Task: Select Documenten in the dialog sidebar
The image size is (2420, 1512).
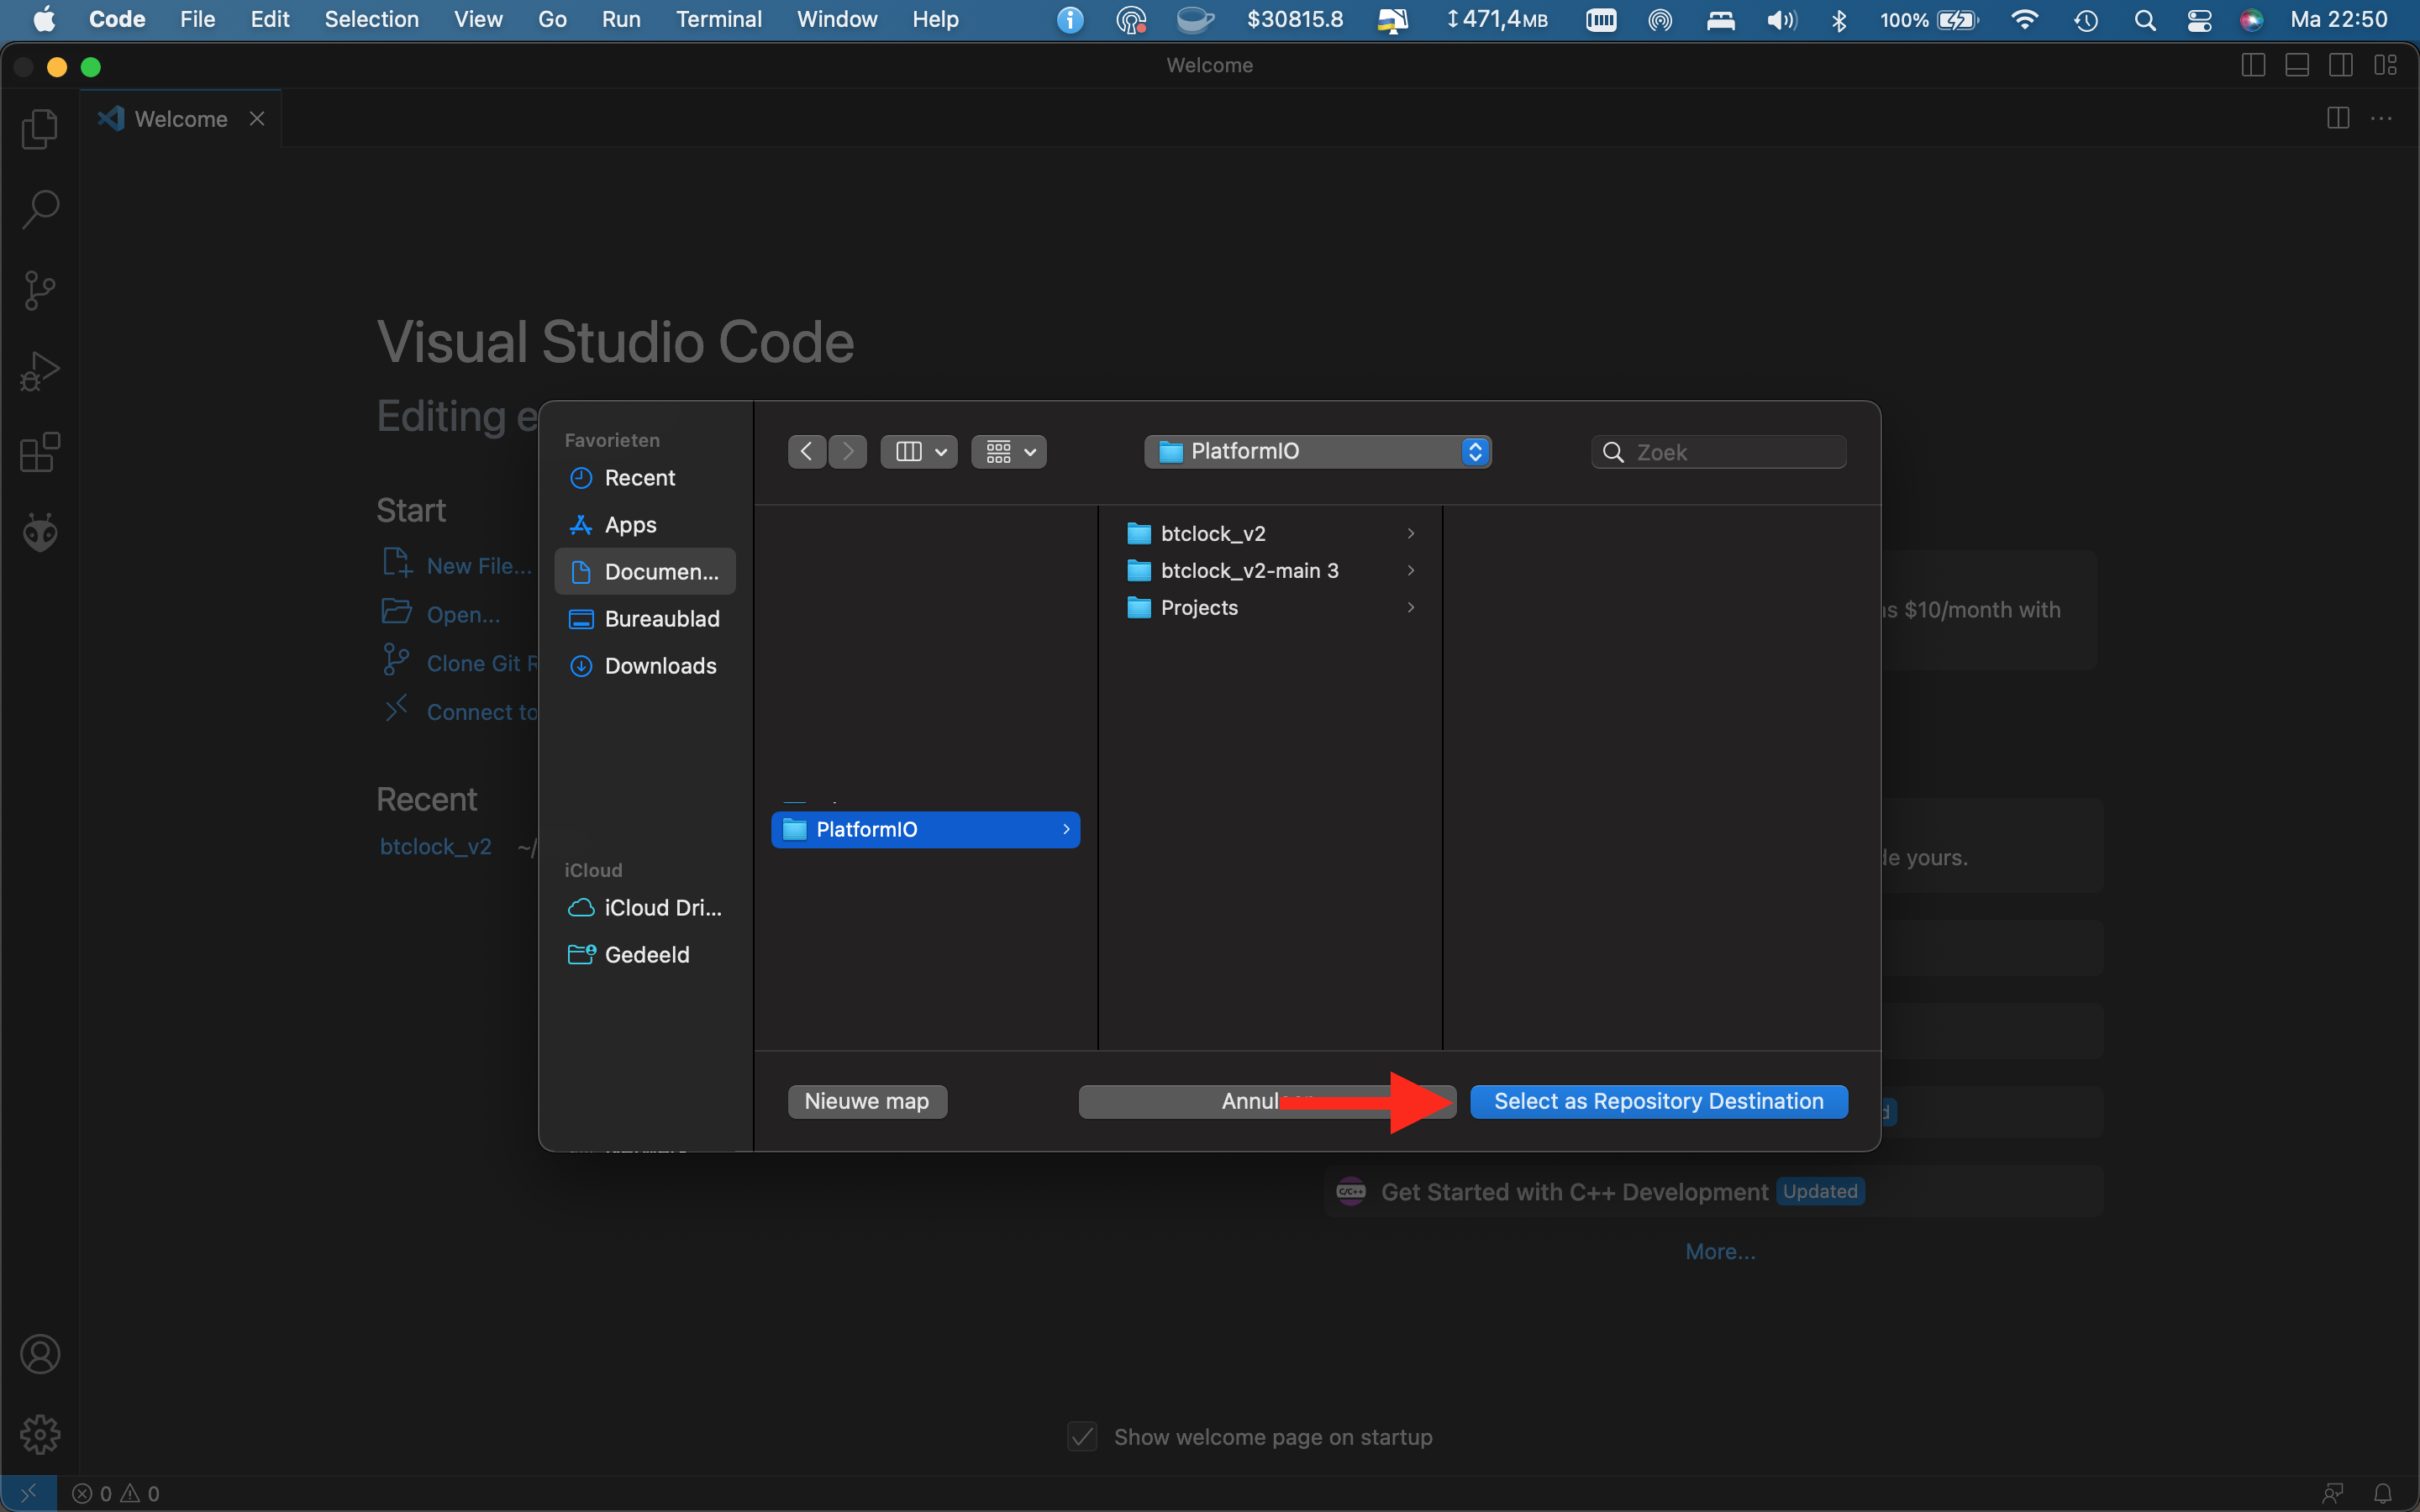Action: [645, 572]
